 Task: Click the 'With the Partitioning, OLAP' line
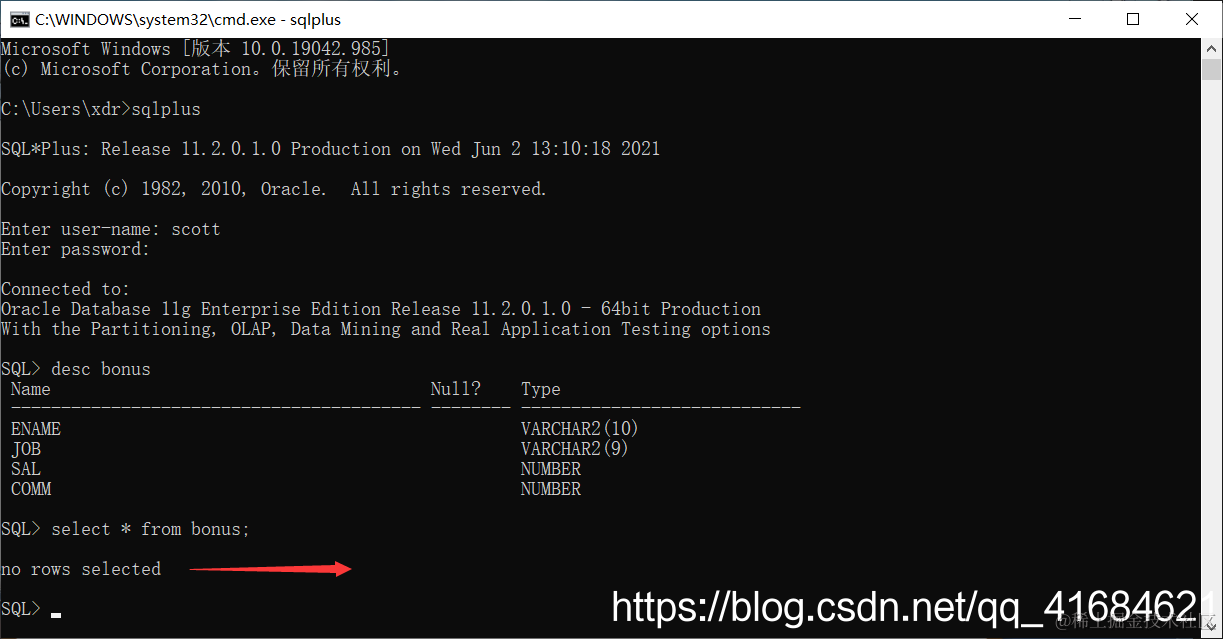[386, 329]
